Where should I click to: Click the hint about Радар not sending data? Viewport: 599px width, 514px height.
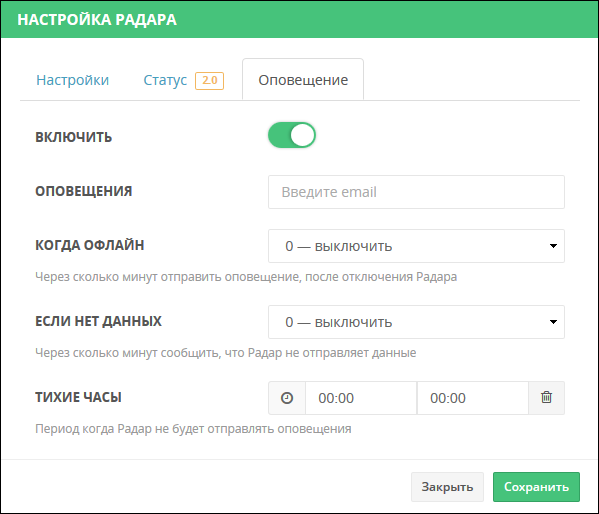(226, 352)
